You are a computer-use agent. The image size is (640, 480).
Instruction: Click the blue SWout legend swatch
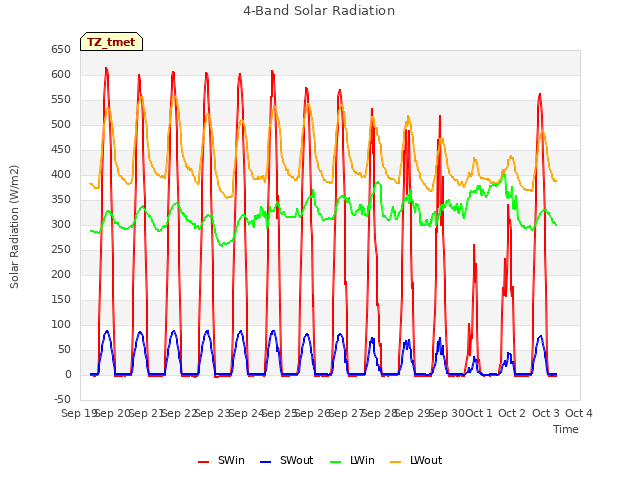click(265, 462)
